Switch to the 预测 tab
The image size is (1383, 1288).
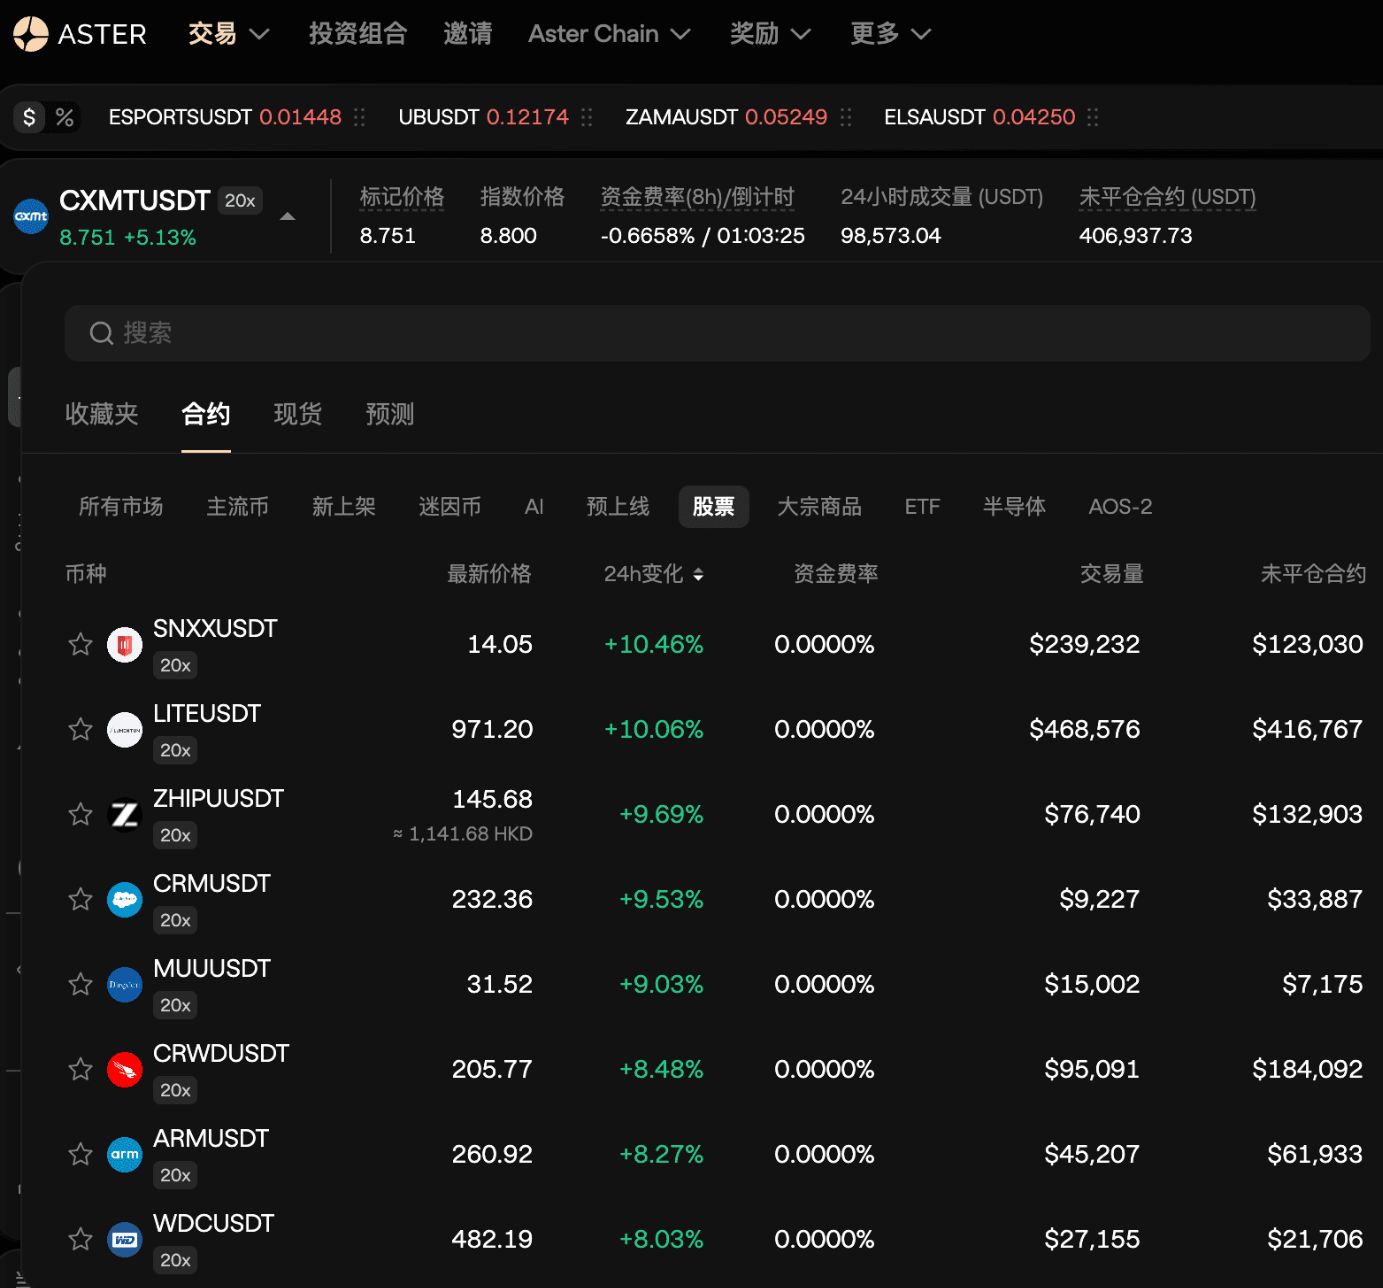pos(390,414)
